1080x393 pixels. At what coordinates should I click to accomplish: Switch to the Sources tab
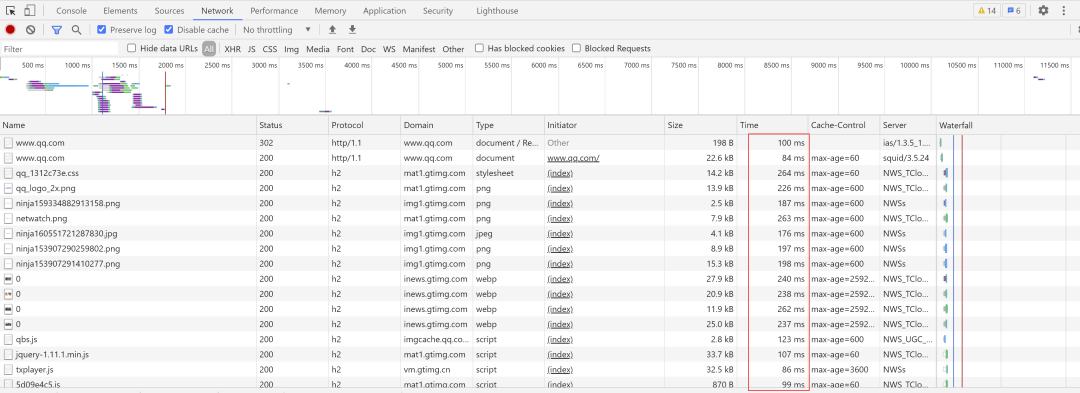coord(169,11)
